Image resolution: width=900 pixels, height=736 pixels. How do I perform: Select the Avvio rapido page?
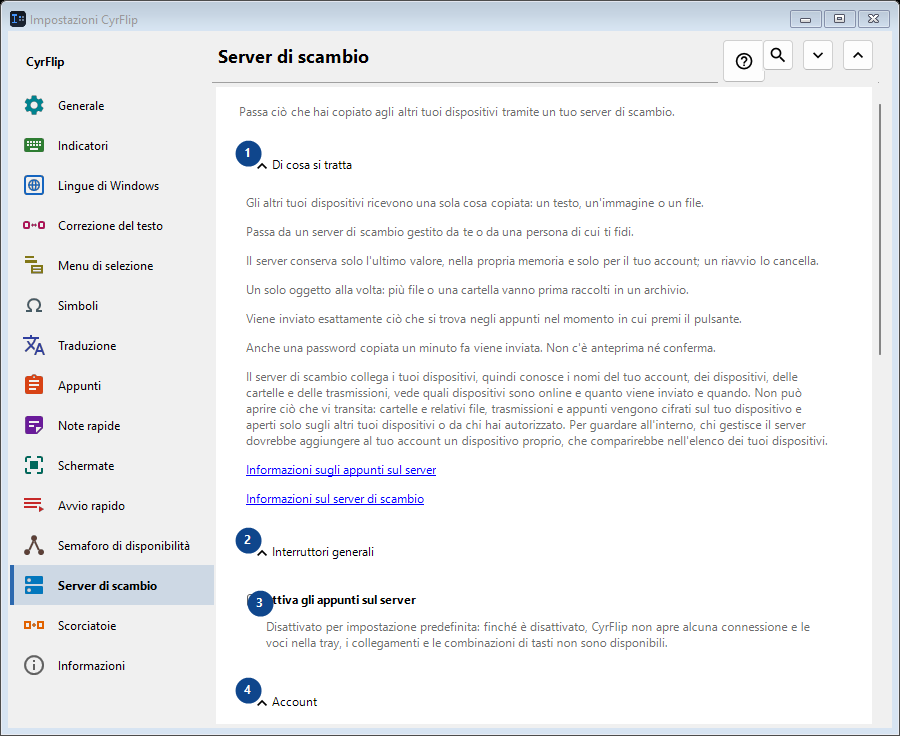[x=112, y=505]
